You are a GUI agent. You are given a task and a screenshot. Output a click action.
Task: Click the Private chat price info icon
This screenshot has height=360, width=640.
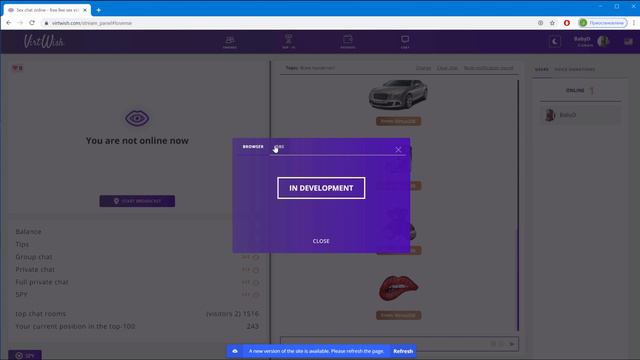[x=256, y=270]
